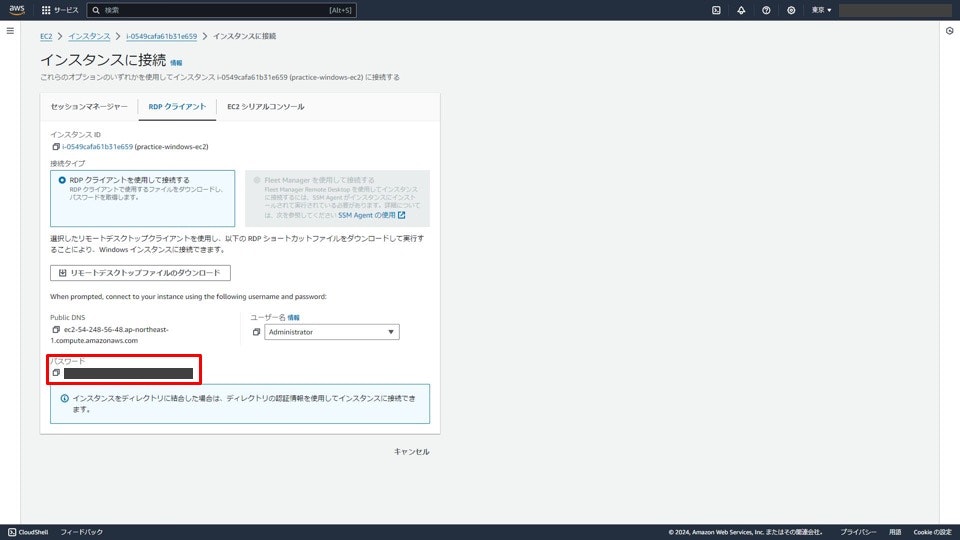This screenshot has width=960, height=540.
Task: Copy the username with copy icon
Action: coord(256,332)
